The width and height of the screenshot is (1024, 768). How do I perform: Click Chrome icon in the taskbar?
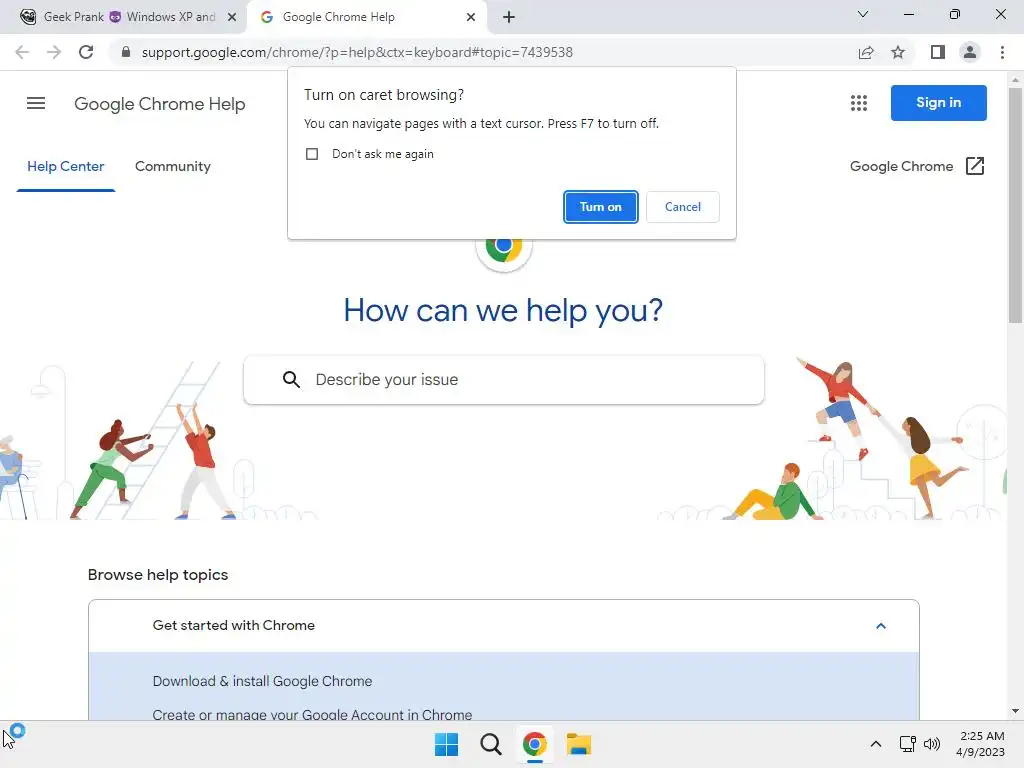(534, 744)
